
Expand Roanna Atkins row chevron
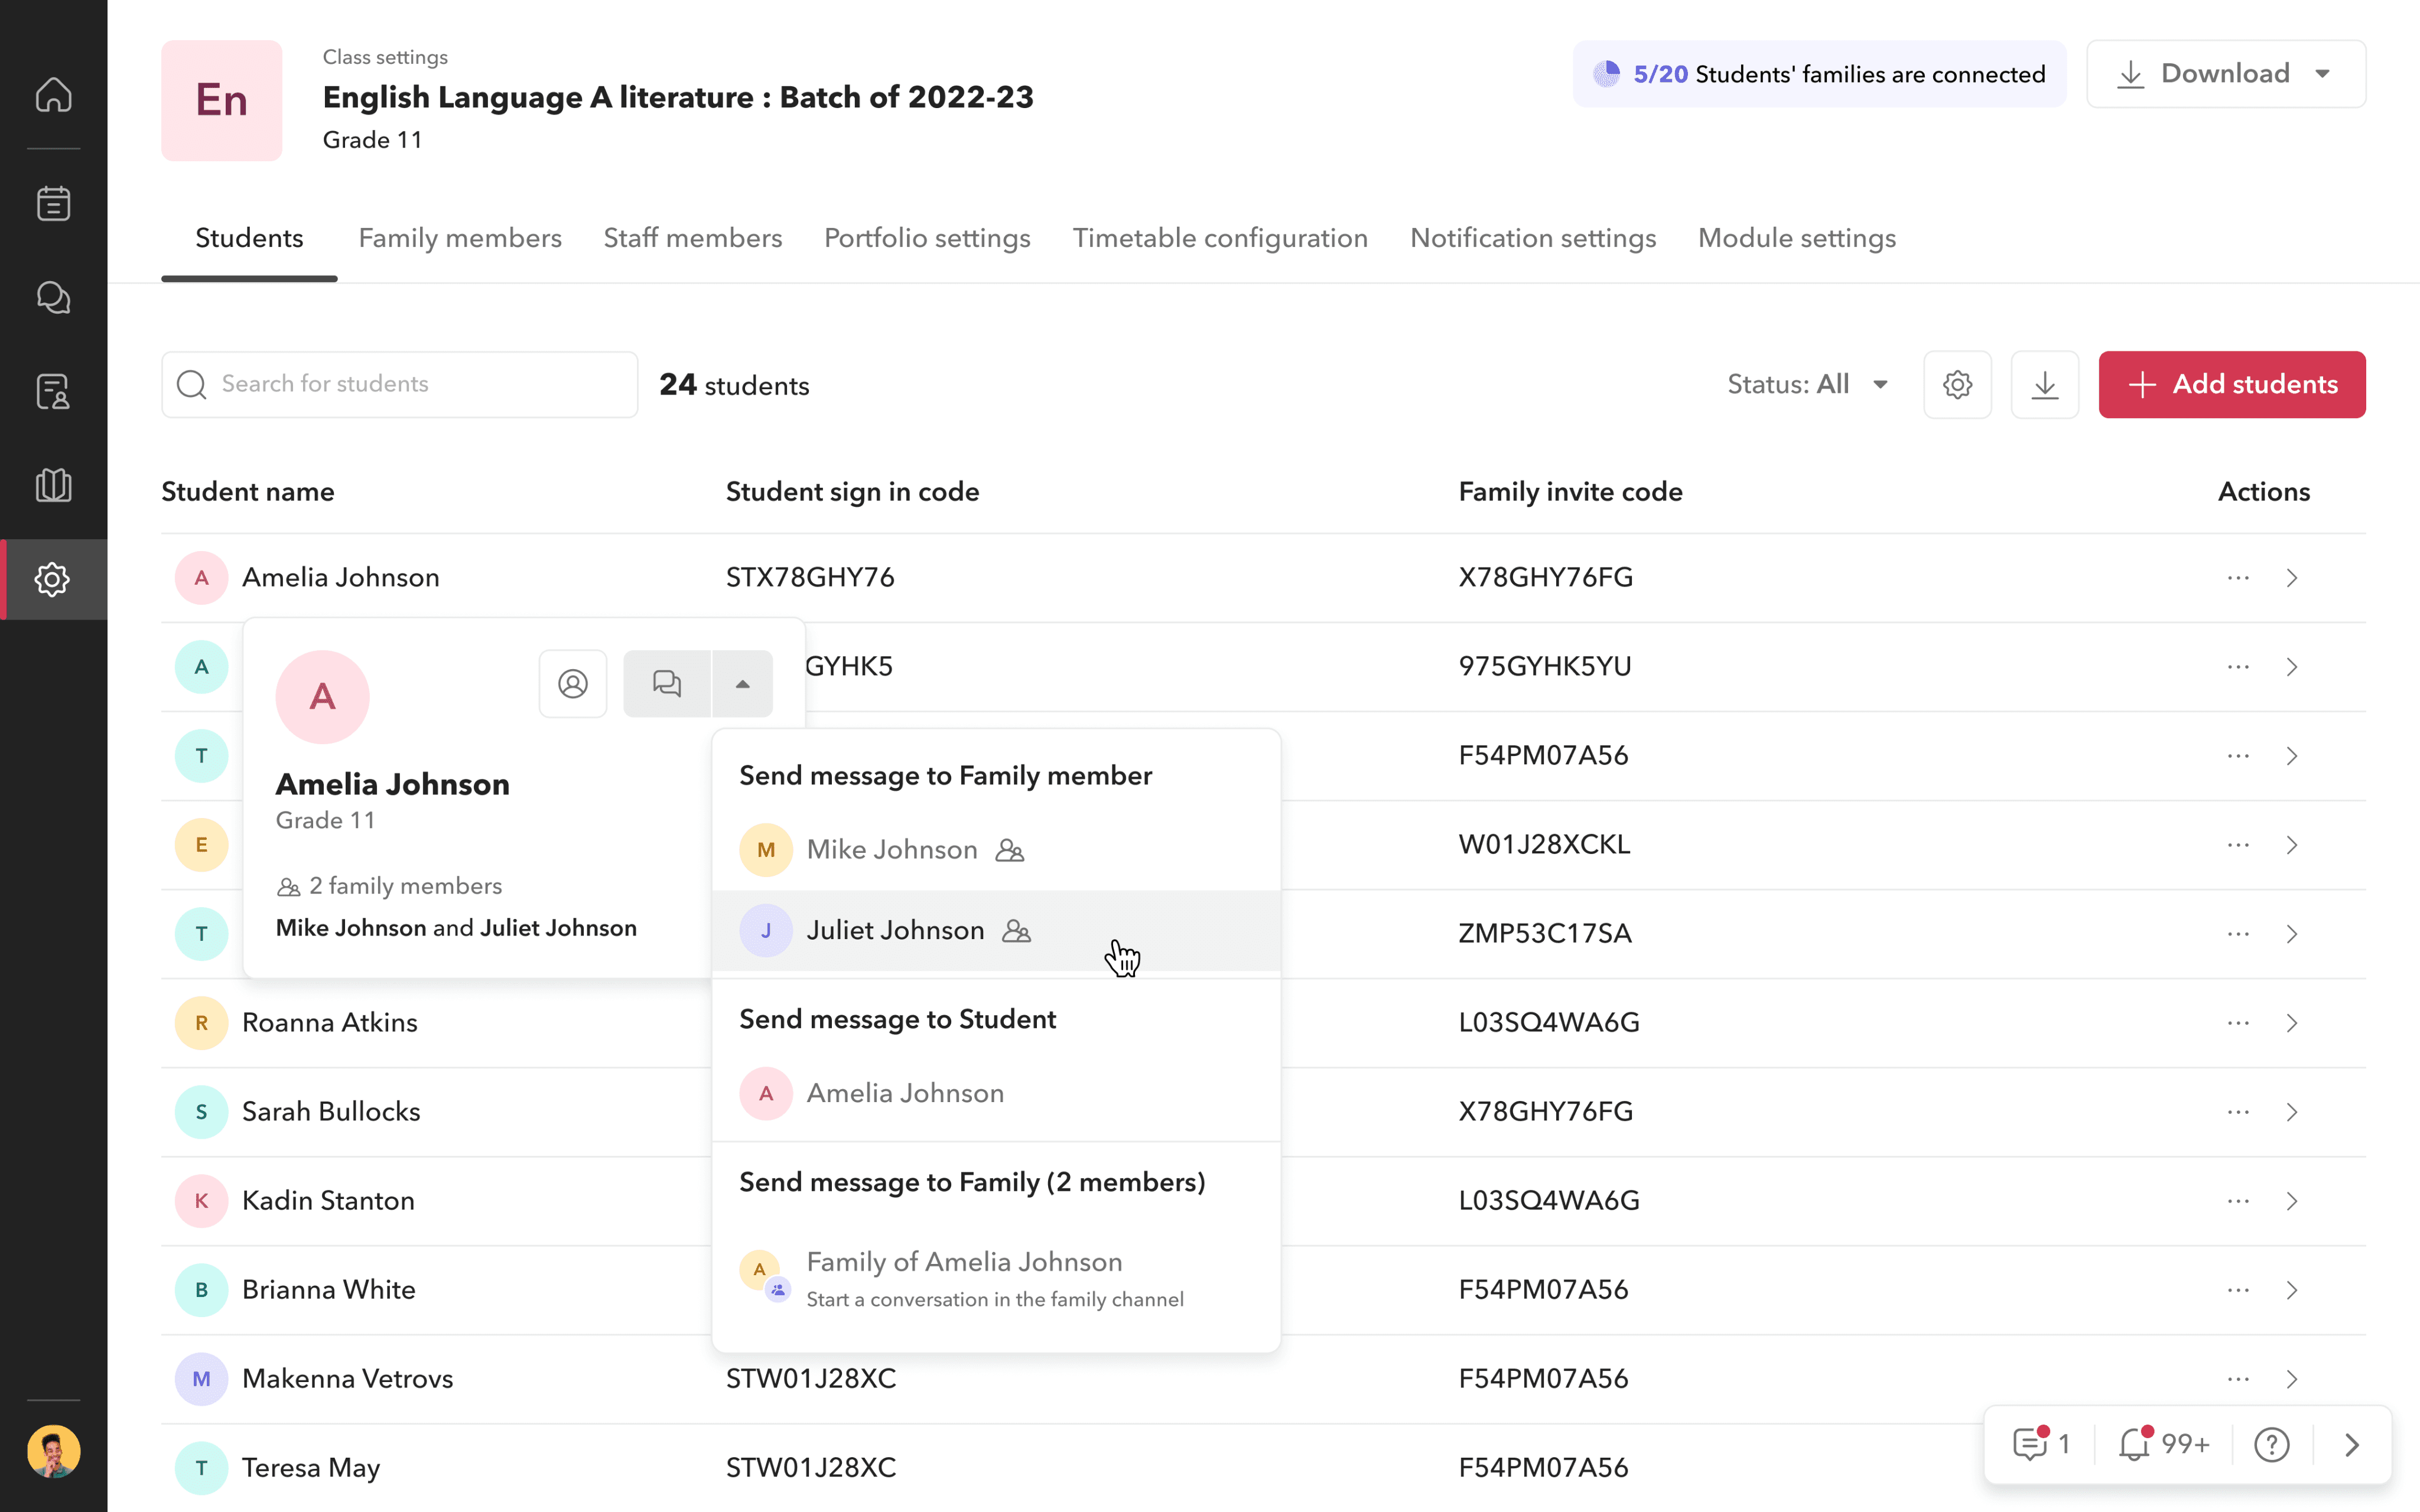(x=2292, y=1023)
